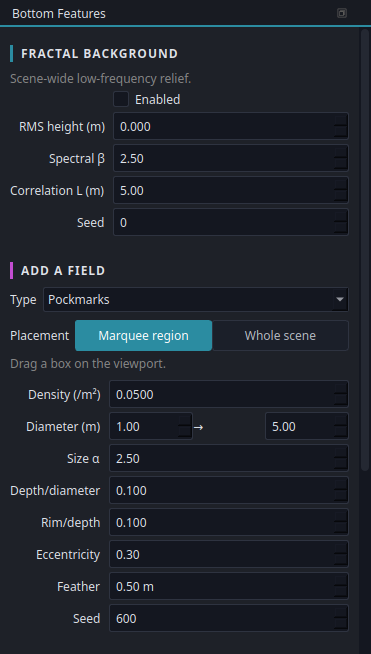Click the Density (/m²) input field

coord(229,395)
